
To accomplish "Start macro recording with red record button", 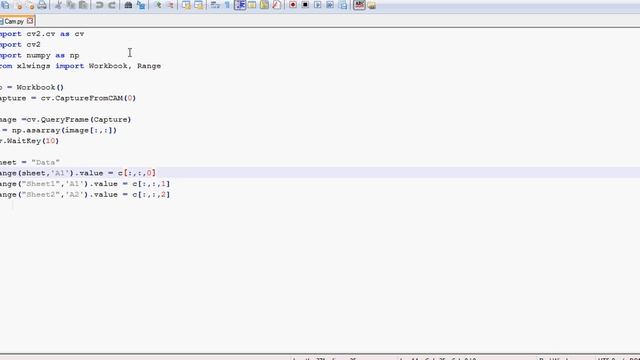I will pyautogui.click(x=293, y=5).
